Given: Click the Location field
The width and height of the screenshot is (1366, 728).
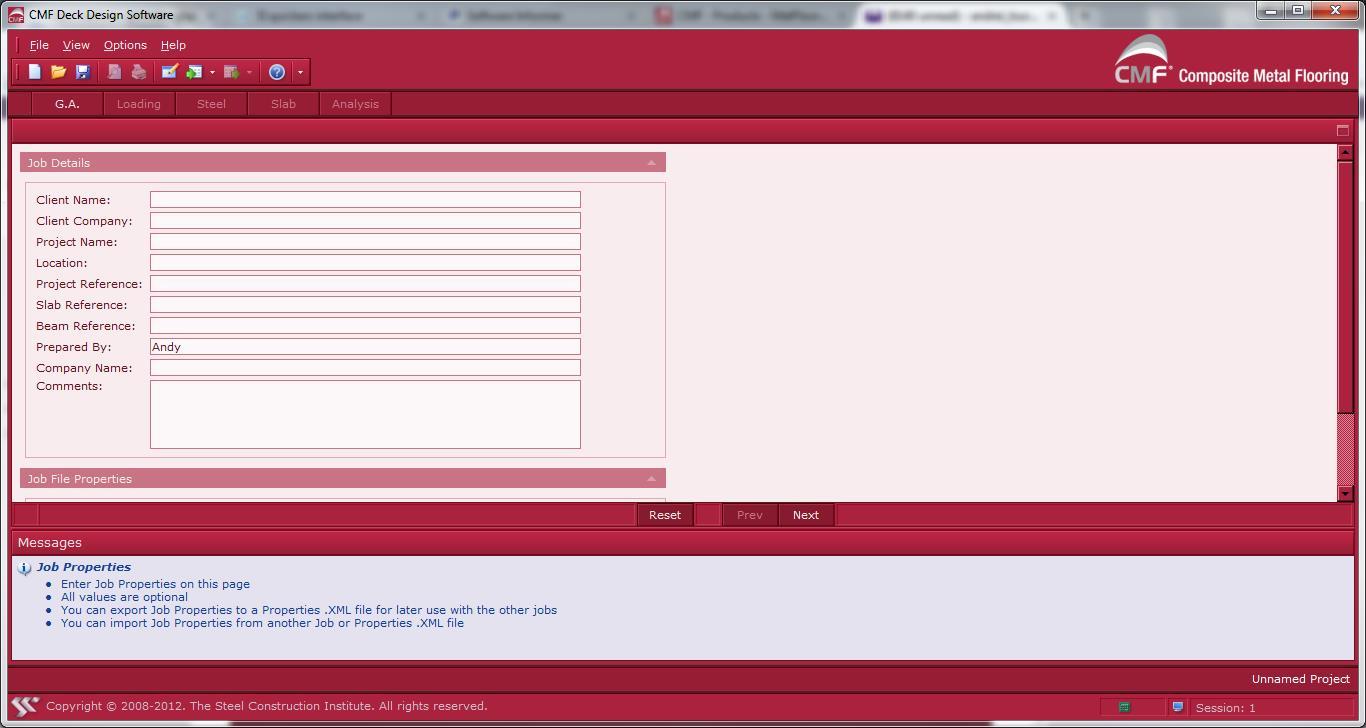Looking at the screenshot, I should click(365, 263).
